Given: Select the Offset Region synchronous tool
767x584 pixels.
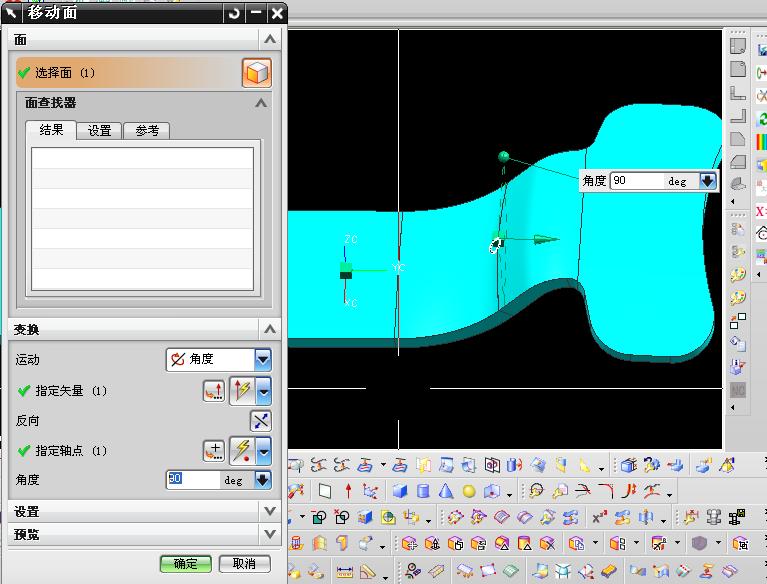Looking at the screenshot, I should (x=455, y=543).
